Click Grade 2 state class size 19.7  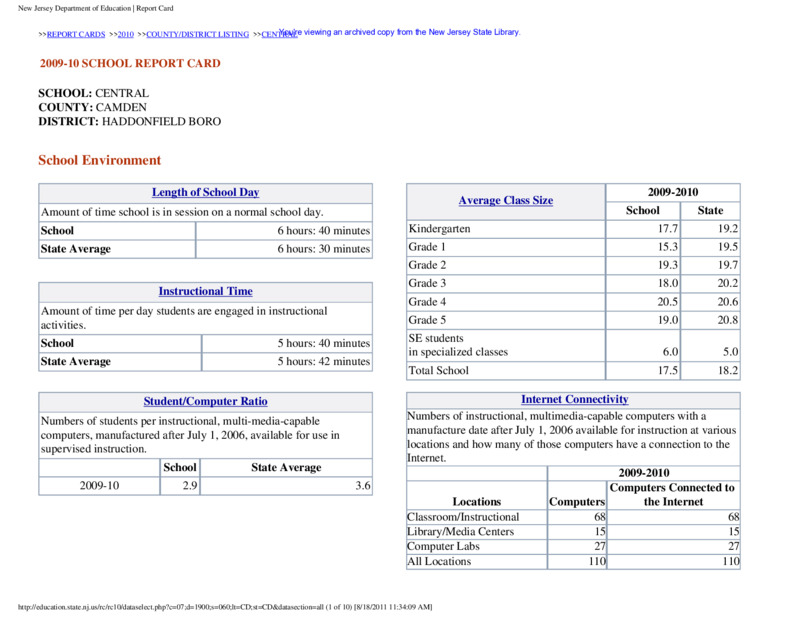coord(728,265)
